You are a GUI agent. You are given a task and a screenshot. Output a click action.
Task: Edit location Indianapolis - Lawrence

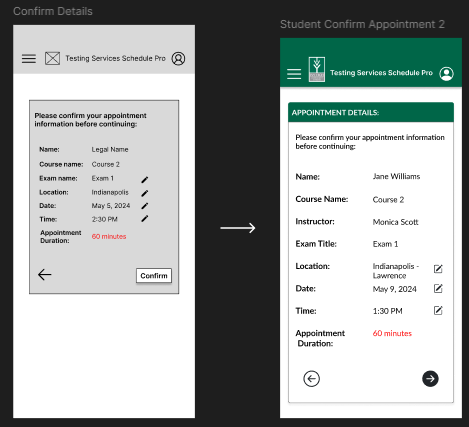tap(438, 269)
